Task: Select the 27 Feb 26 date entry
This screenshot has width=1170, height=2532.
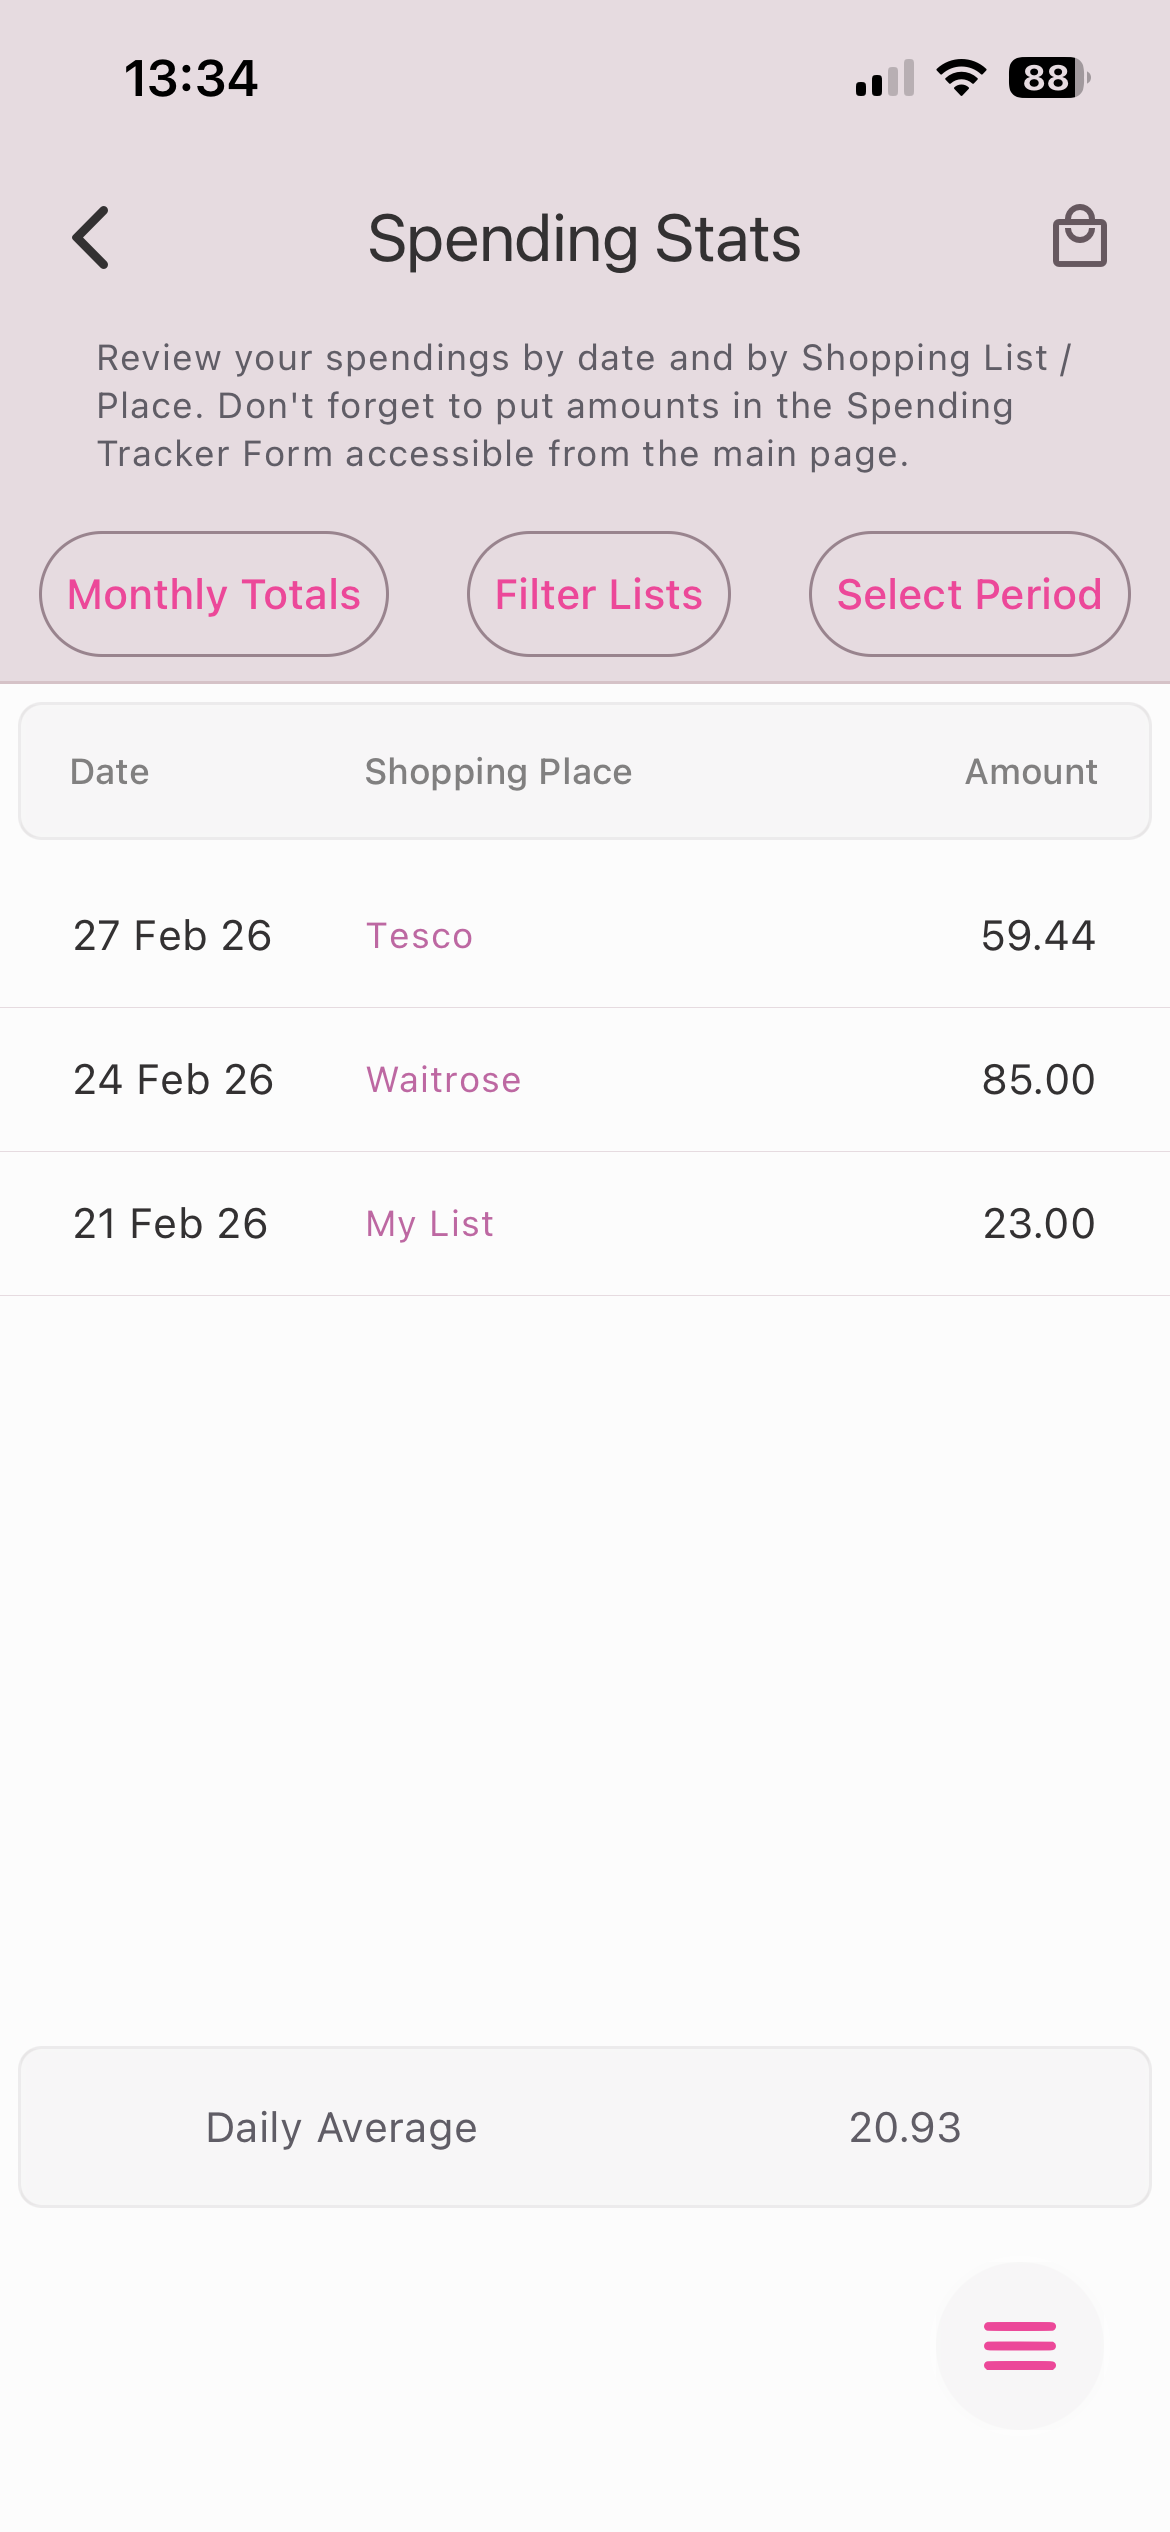Action: pyautogui.click(x=172, y=936)
